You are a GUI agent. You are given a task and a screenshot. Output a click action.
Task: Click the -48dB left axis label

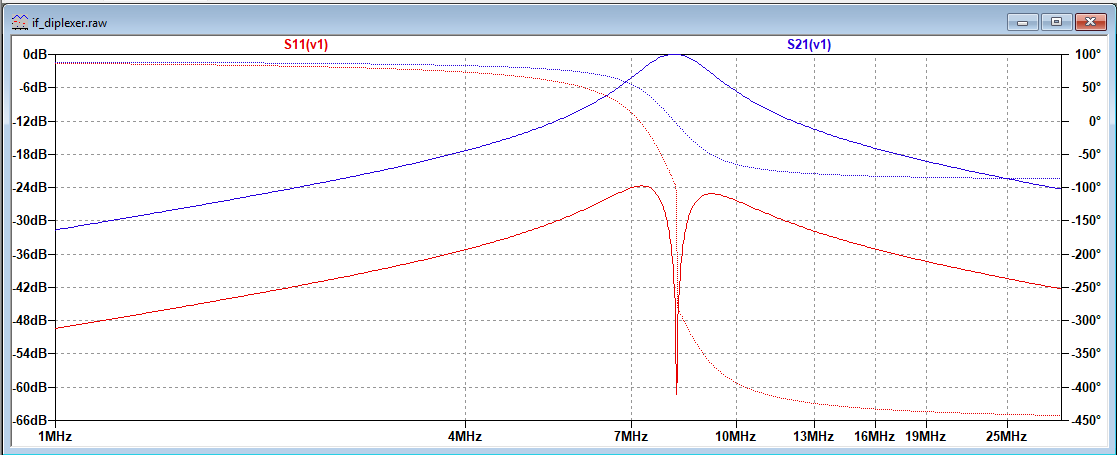tap(30, 320)
